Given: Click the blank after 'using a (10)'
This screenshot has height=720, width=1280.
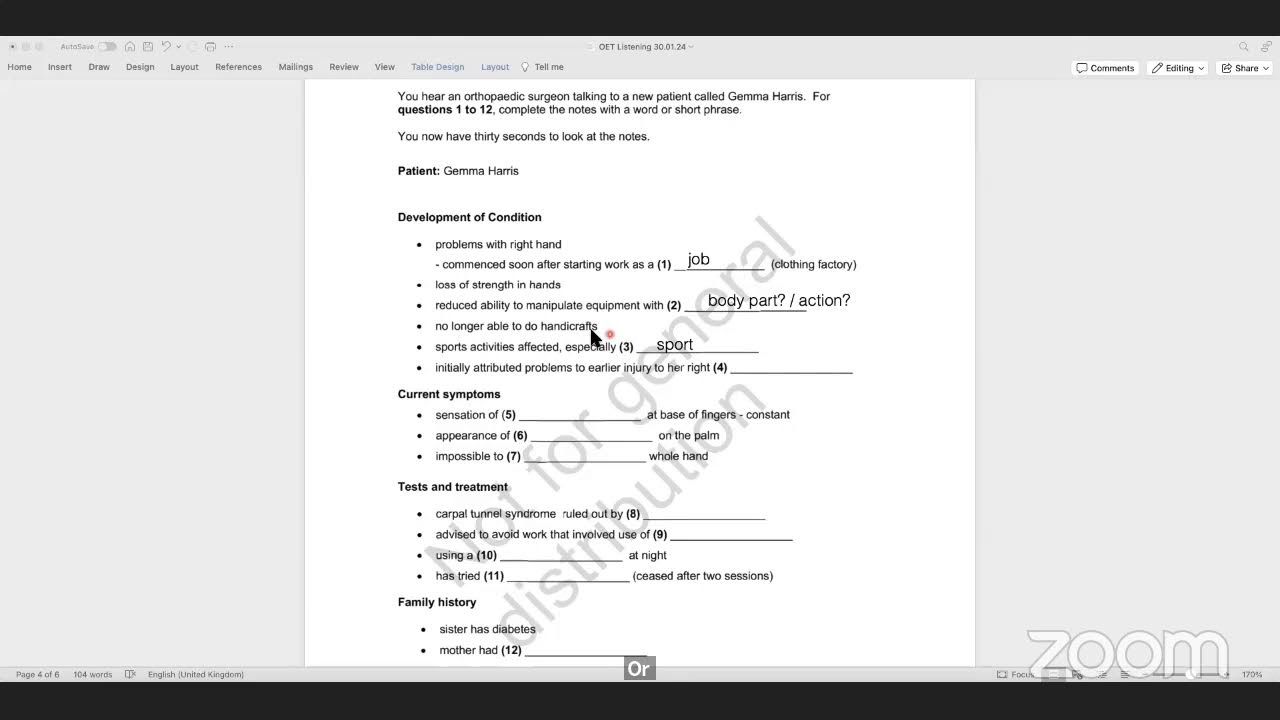Looking at the screenshot, I should click(561, 556).
